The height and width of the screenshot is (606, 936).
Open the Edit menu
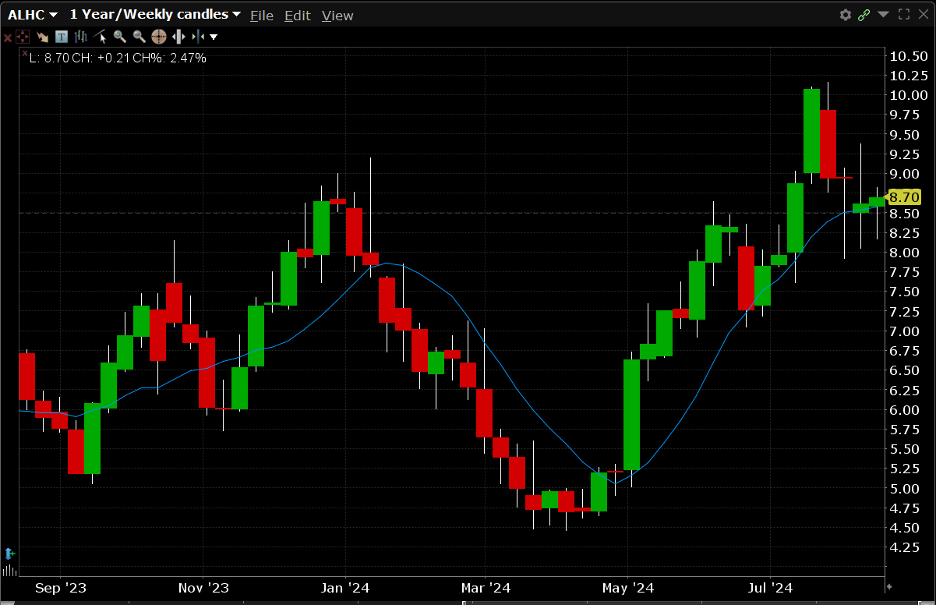pos(297,16)
